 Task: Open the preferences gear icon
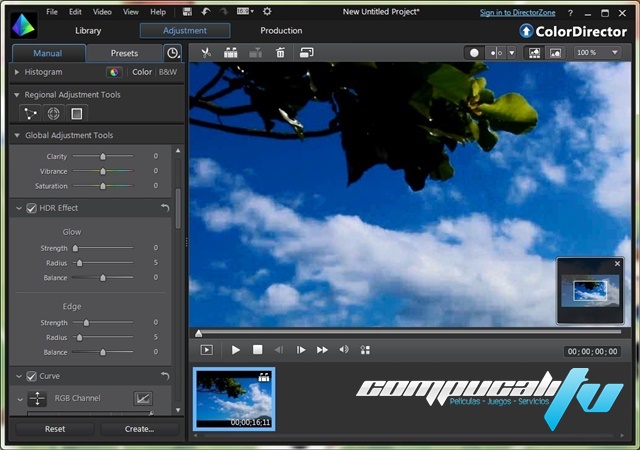pyautogui.click(x=267, y=11)
